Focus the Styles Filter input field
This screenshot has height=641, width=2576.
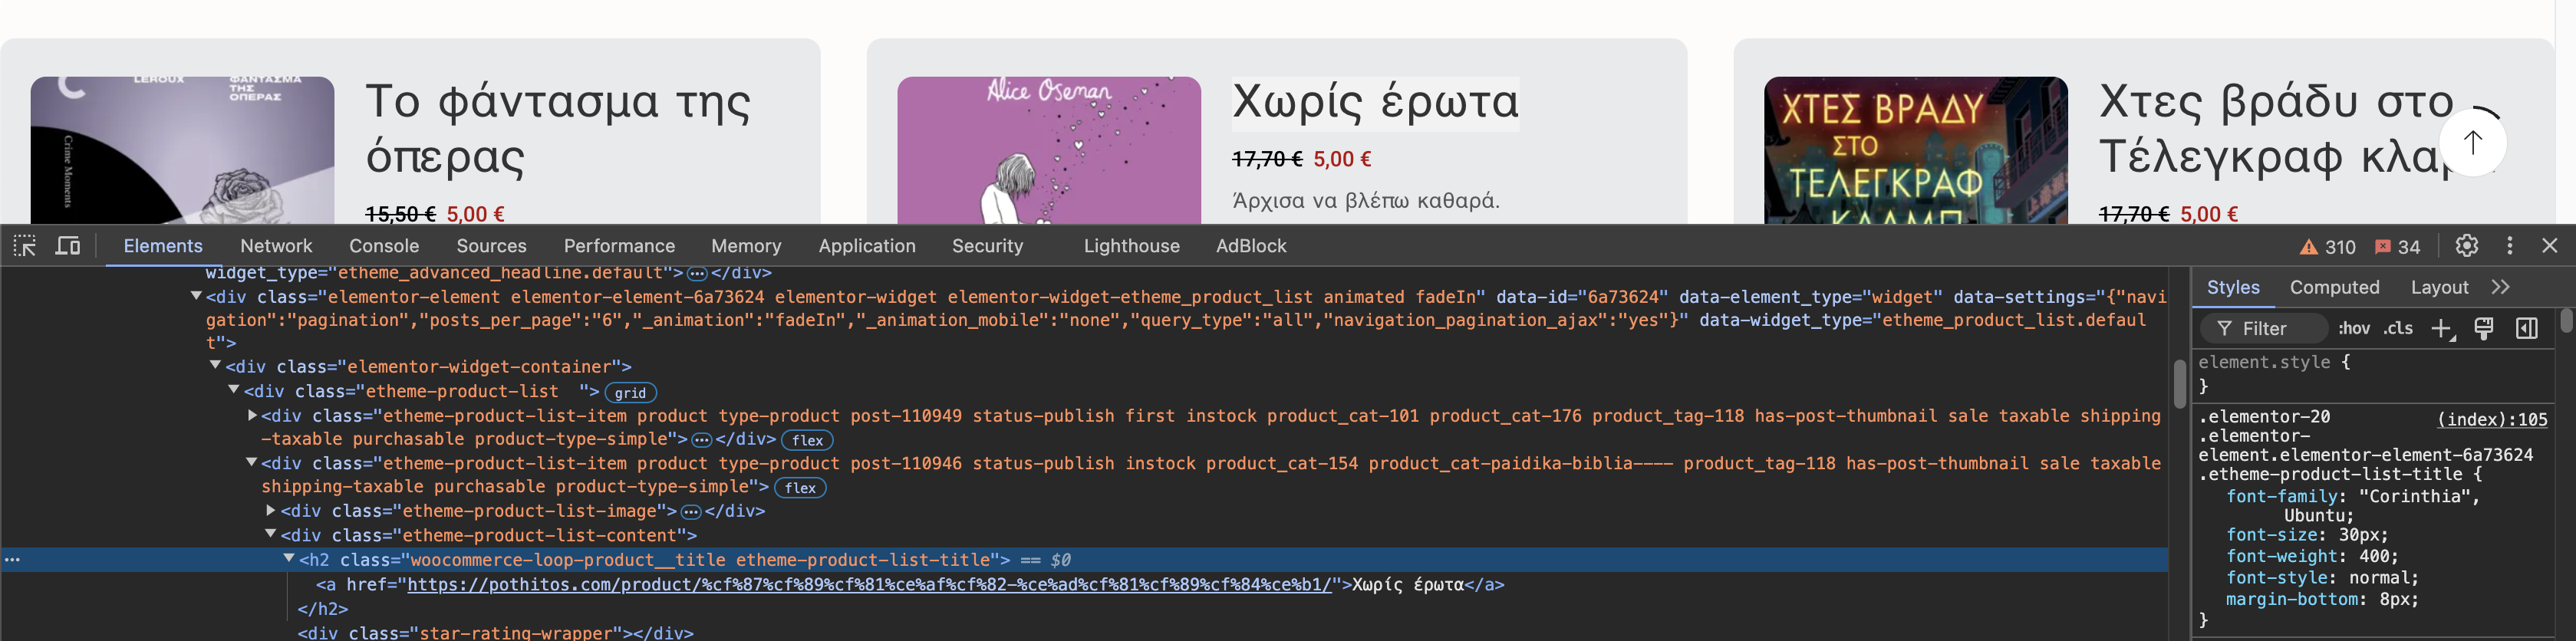[x=2264, y=329]
